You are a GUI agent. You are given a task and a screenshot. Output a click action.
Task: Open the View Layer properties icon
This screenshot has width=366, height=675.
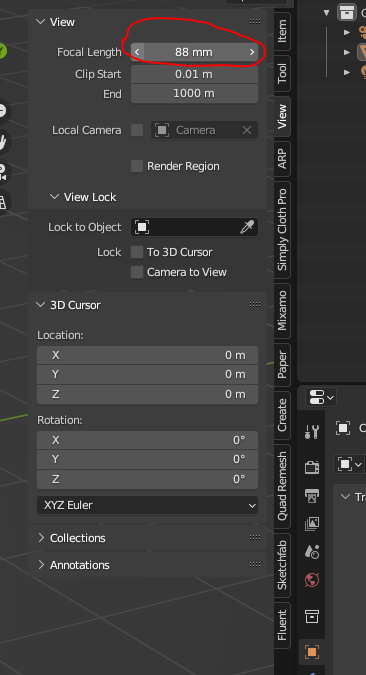(x=311, y=523)
